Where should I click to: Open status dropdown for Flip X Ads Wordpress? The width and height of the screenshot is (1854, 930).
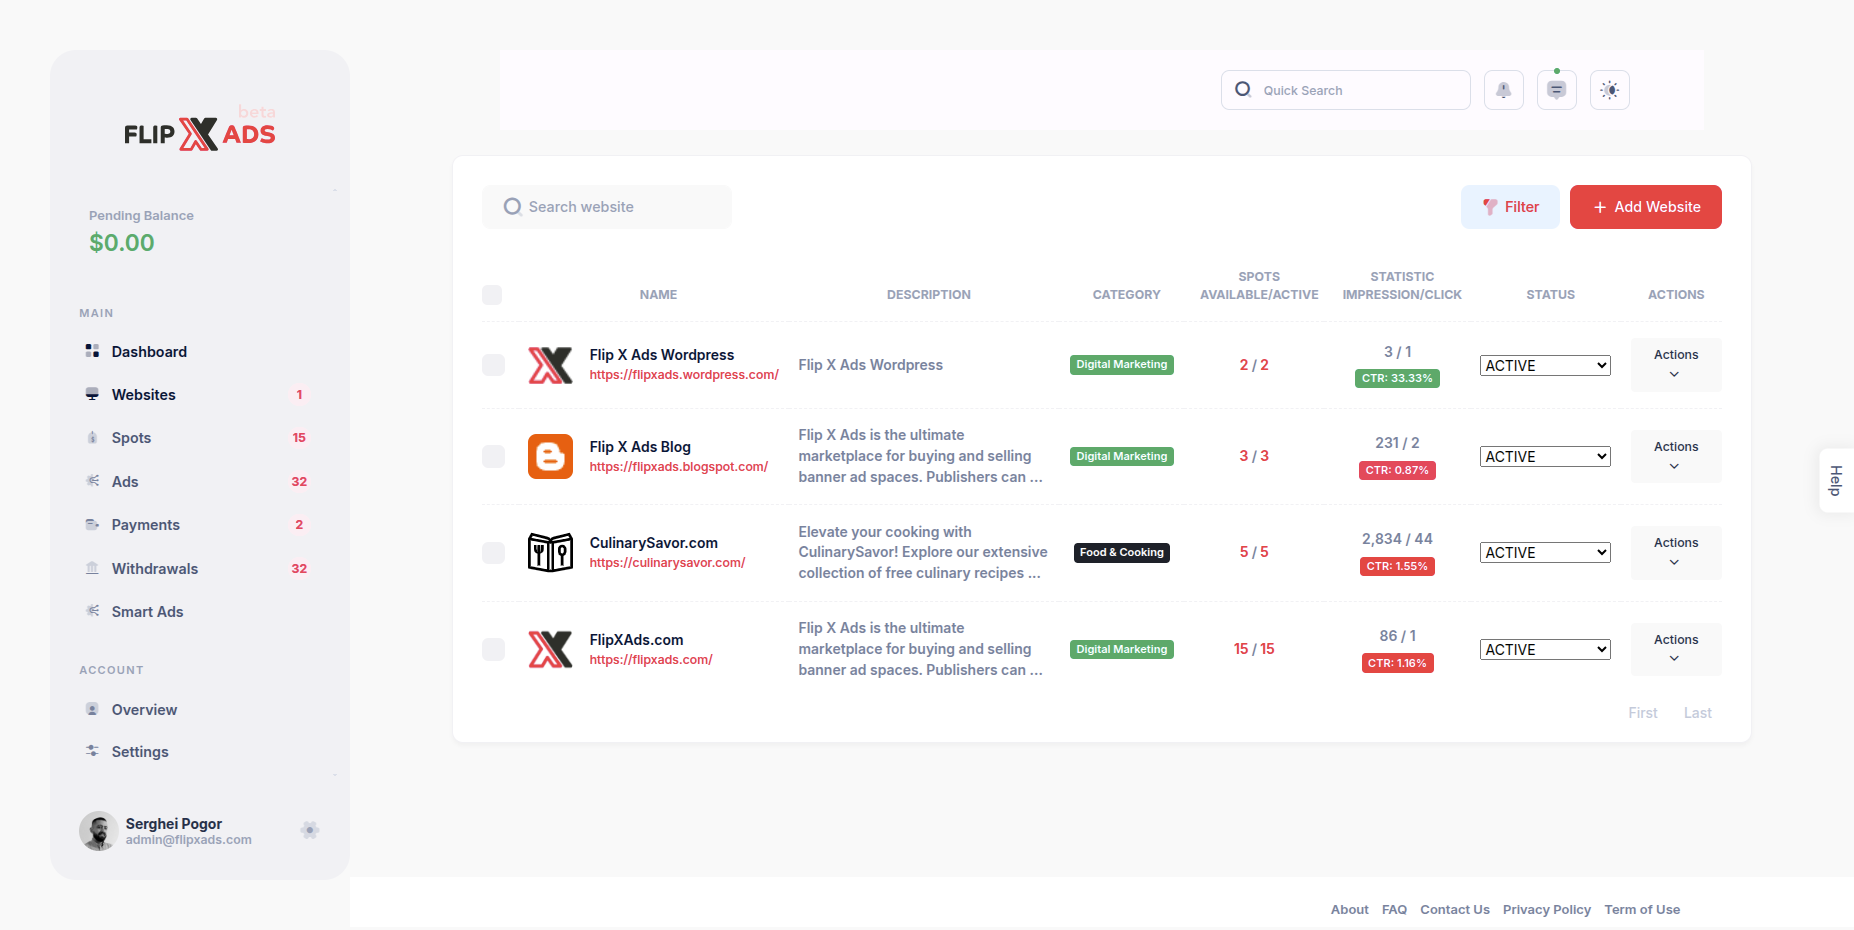pyautogui.click(x=1545, y=365)
